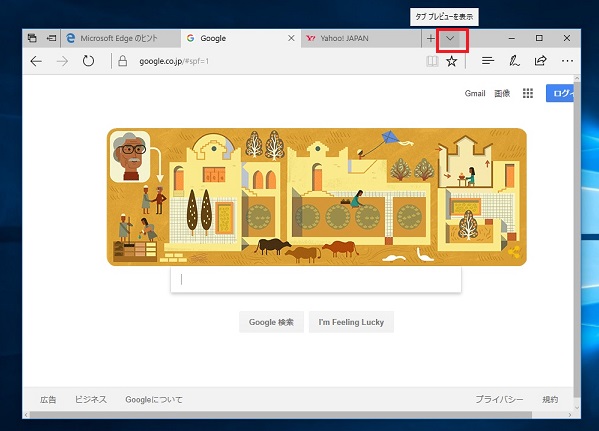Refresh the current page
Viewport: 599px width, 431px height.
(x=88, y=61)
